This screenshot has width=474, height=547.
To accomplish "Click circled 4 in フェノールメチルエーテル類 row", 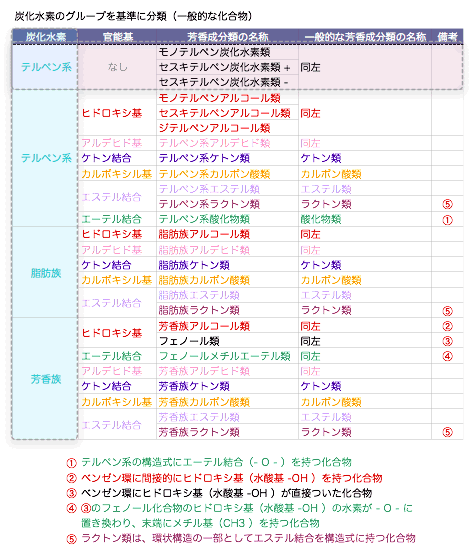I will (x=447, y=356).
